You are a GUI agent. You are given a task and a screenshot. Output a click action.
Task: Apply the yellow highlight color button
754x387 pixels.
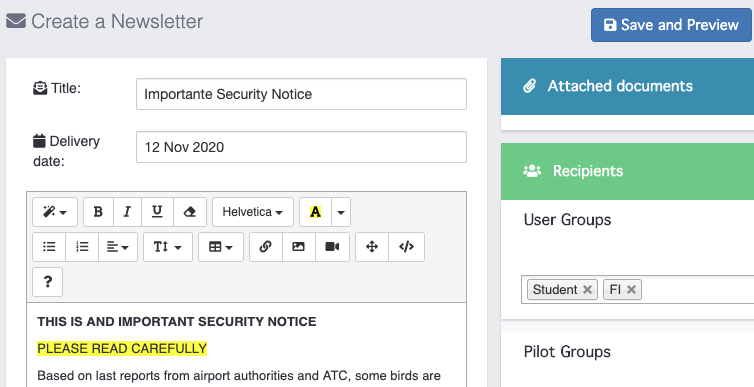315,212
